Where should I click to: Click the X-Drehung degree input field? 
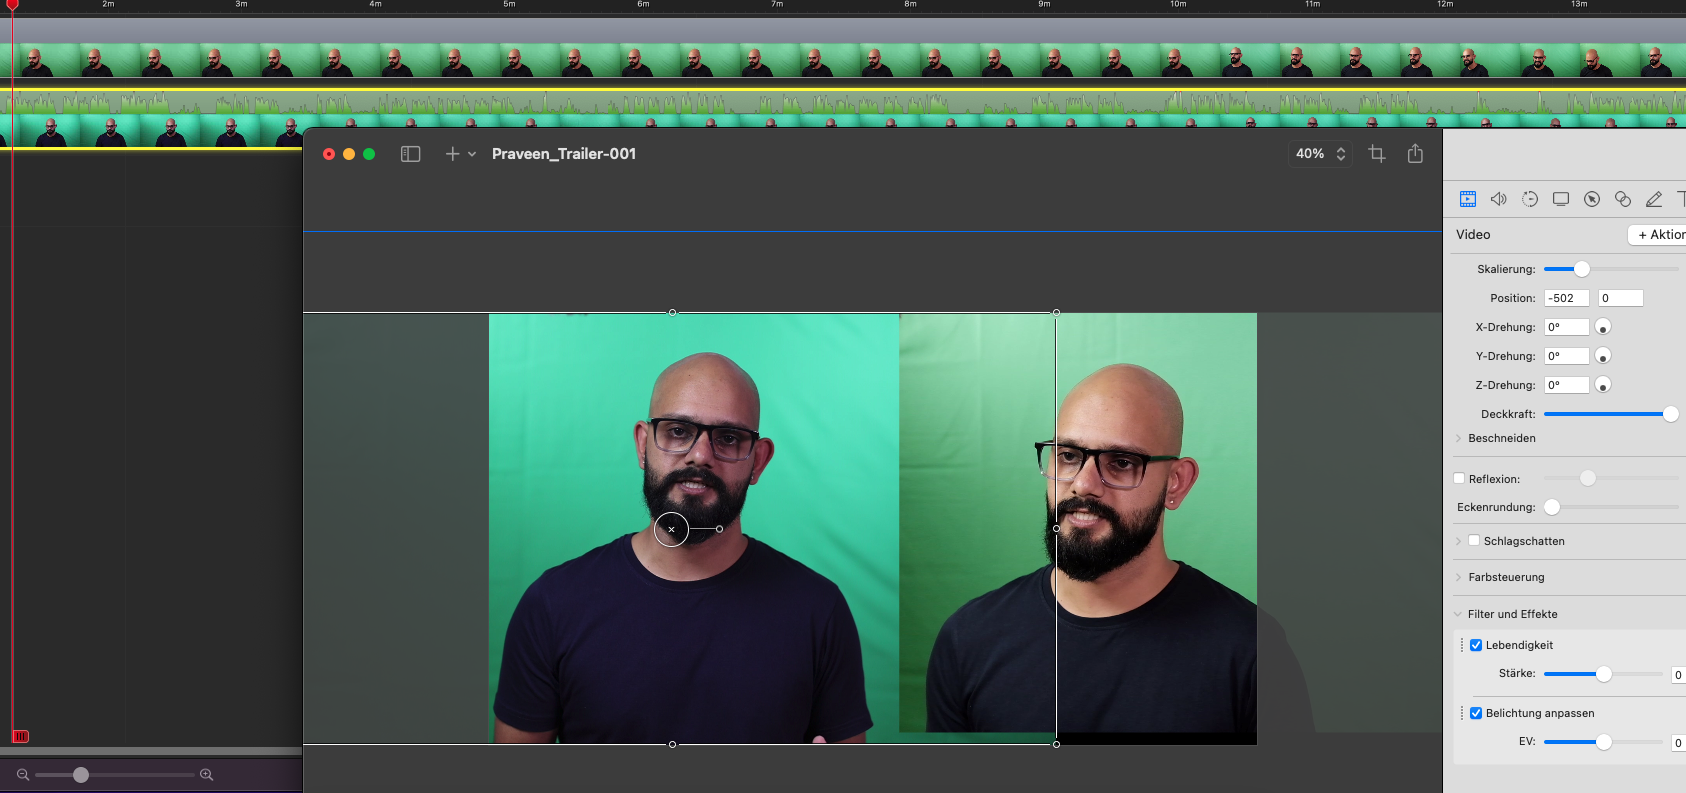1567,327
